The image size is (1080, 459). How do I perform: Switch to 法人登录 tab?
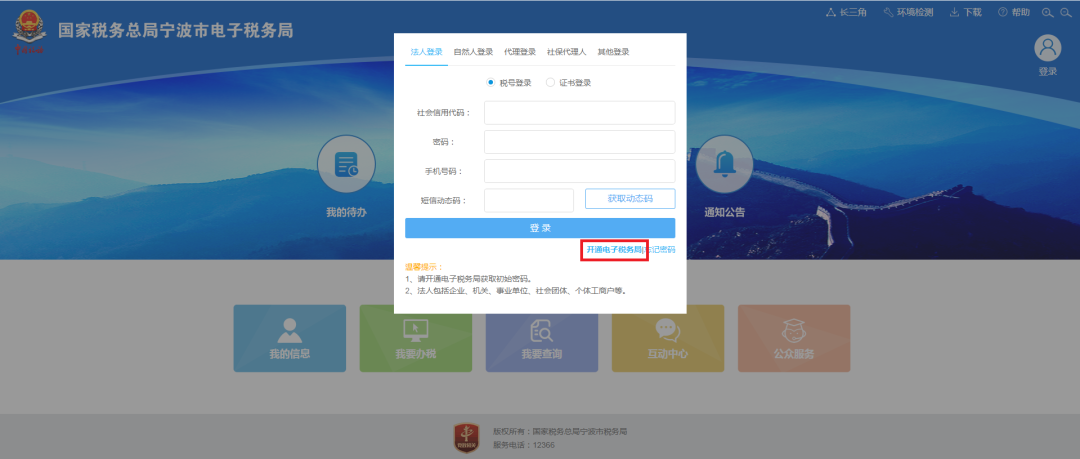426,52
